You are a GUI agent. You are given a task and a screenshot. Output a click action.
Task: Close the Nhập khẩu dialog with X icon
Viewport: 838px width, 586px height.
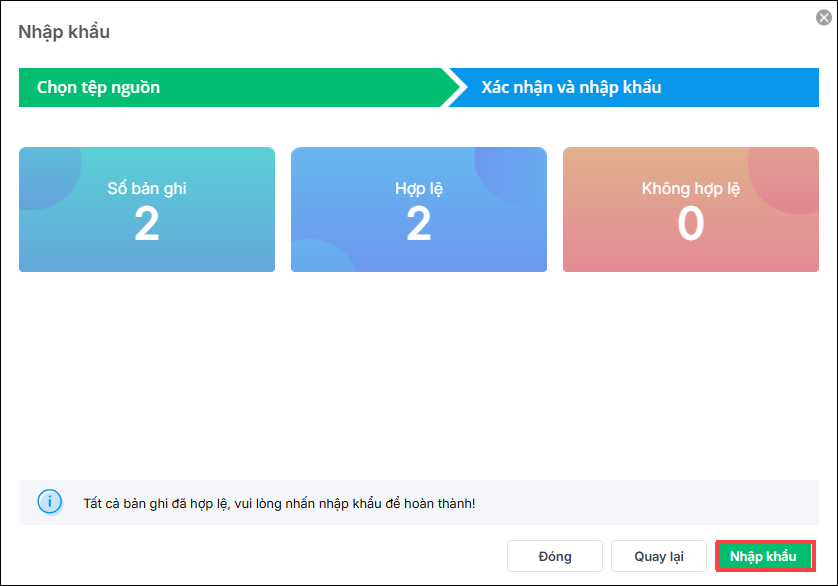[823, 17]
